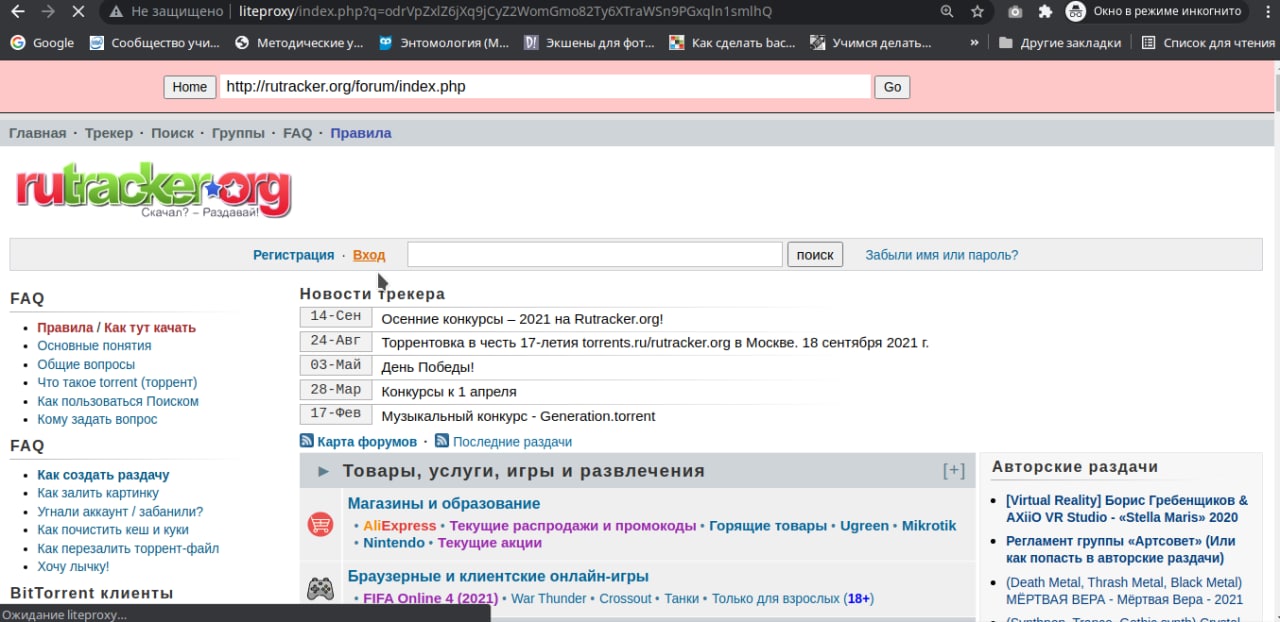Viewport: 1280px width, 622px height.
Task: Click the shopping cart forum icon
Action: (320, 523)
